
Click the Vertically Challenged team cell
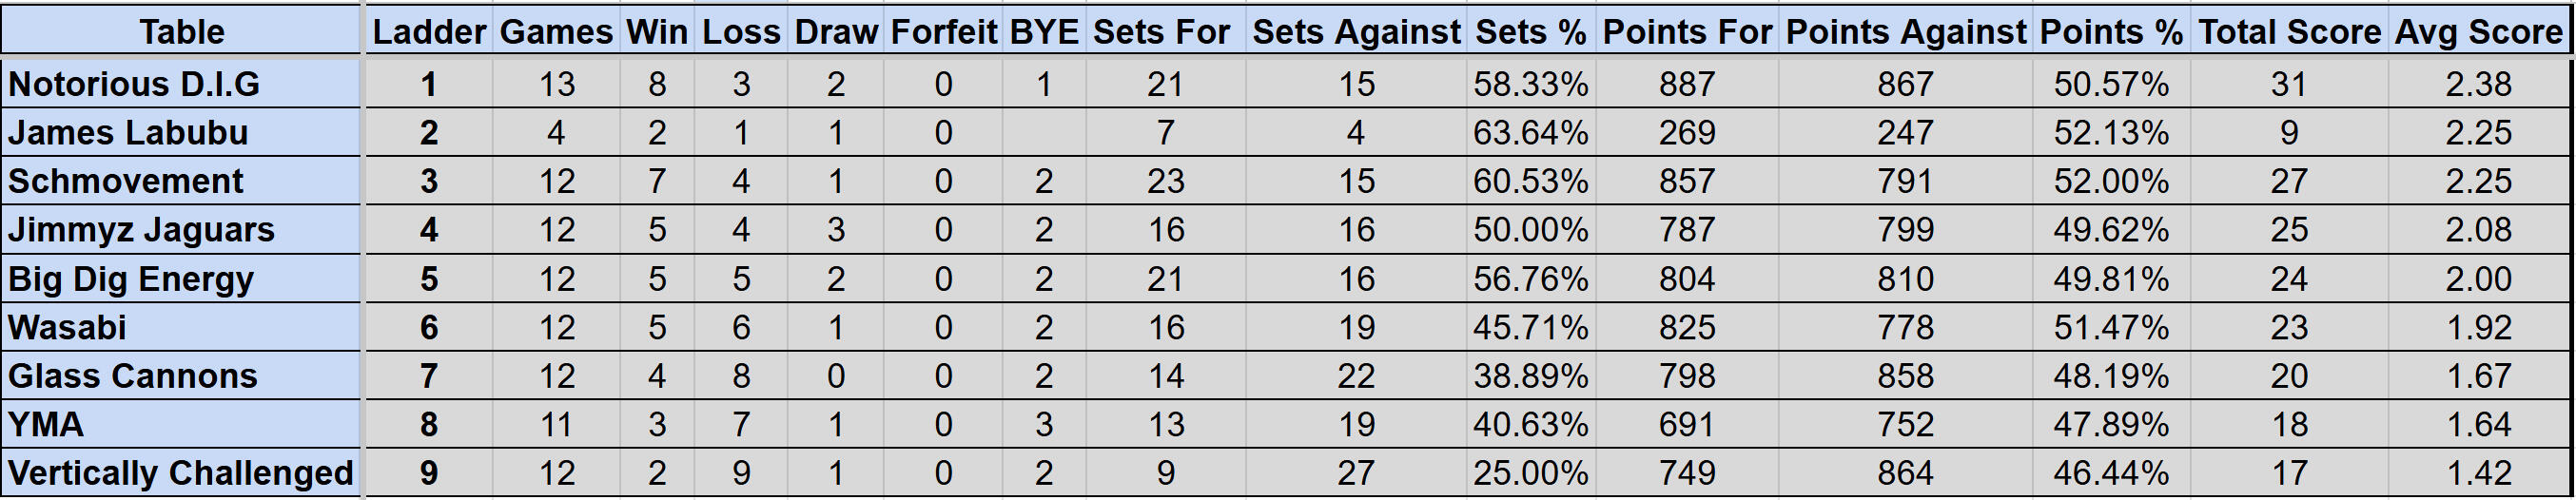pyautogui.click(x=180, y=473)
